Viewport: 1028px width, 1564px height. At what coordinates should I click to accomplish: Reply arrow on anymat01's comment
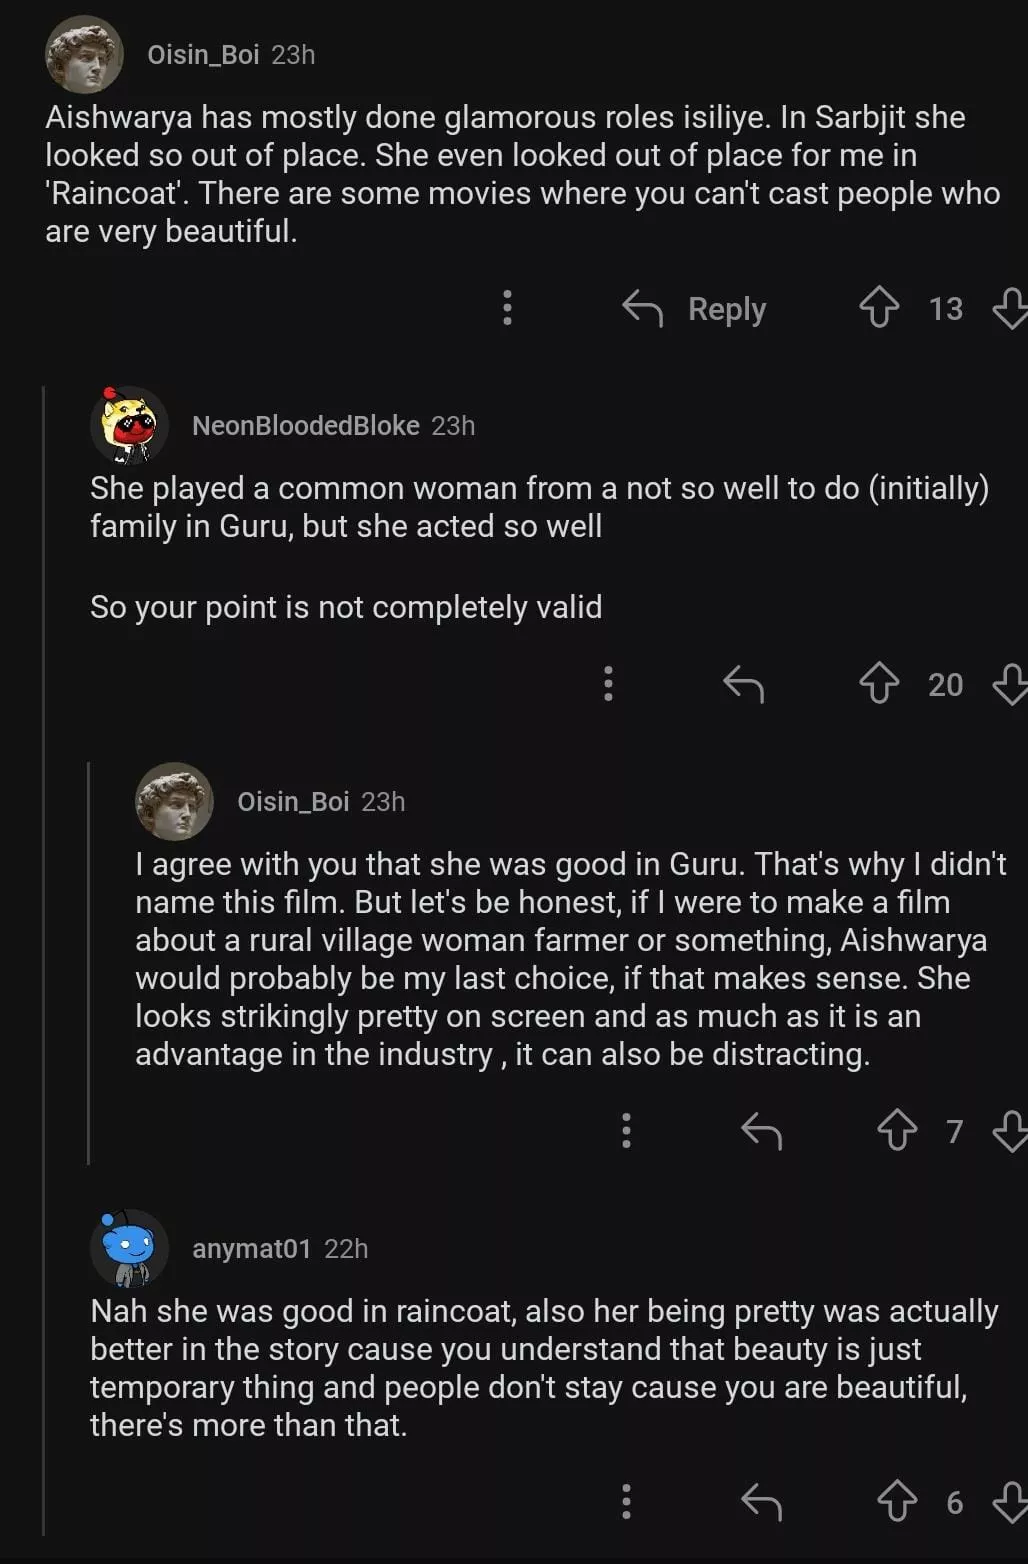[761, 1502]
